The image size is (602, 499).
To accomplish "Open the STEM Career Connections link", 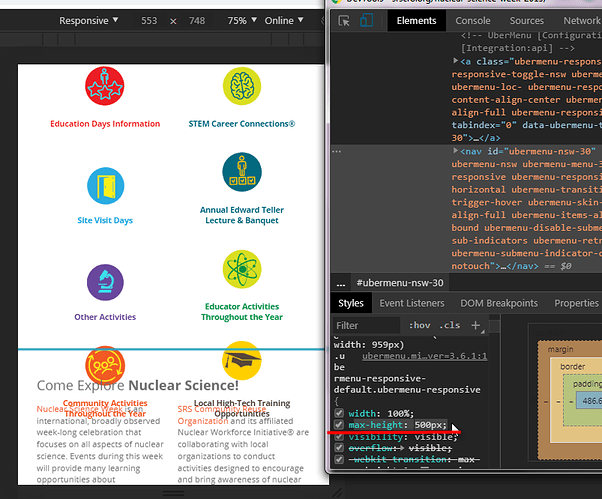I will 241,124.
